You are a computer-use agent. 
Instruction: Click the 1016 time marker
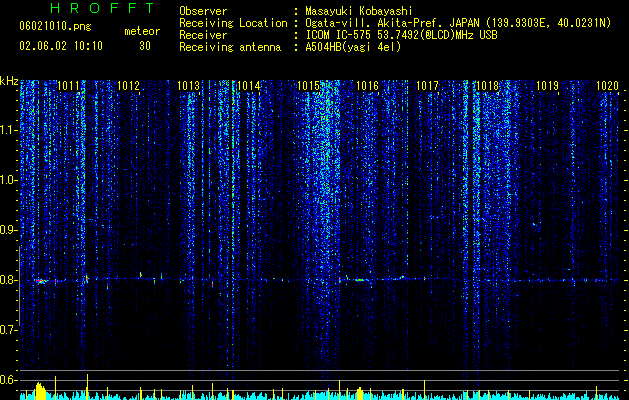(x=367, y=85)
